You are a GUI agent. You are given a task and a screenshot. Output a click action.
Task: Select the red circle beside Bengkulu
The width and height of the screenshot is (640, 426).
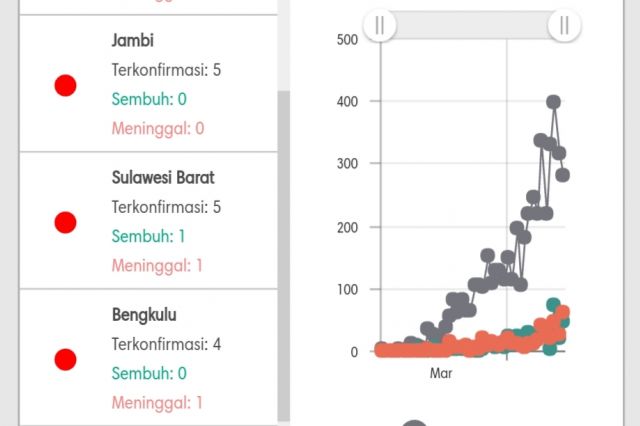65,359
